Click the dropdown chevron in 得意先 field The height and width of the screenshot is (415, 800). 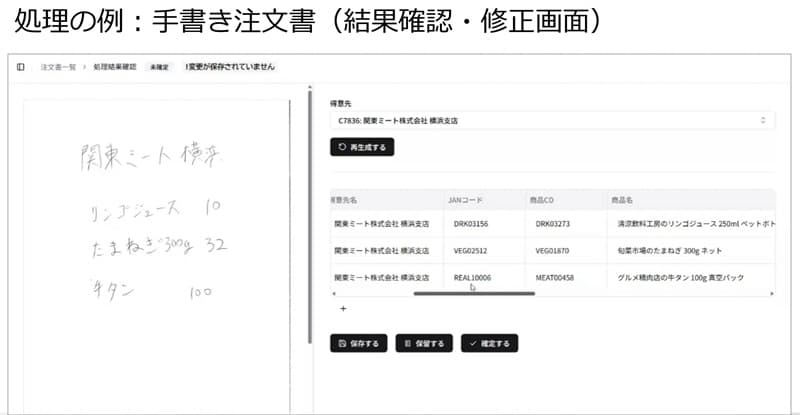763,120
